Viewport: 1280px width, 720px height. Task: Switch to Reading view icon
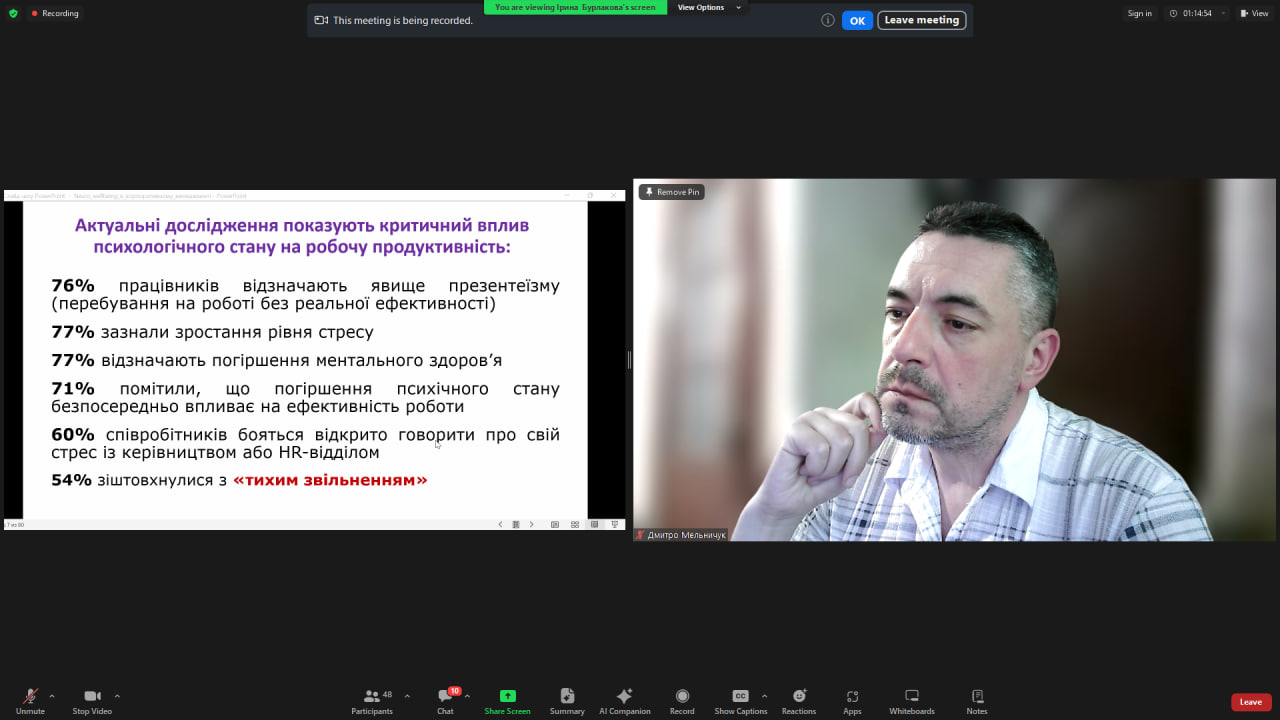[595, 524]
